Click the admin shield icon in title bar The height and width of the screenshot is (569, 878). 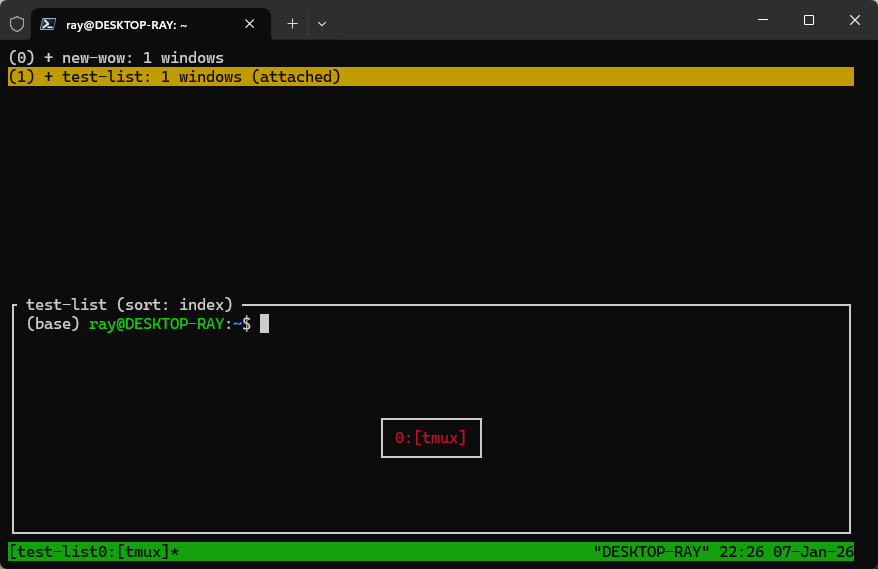click(16, 23)
